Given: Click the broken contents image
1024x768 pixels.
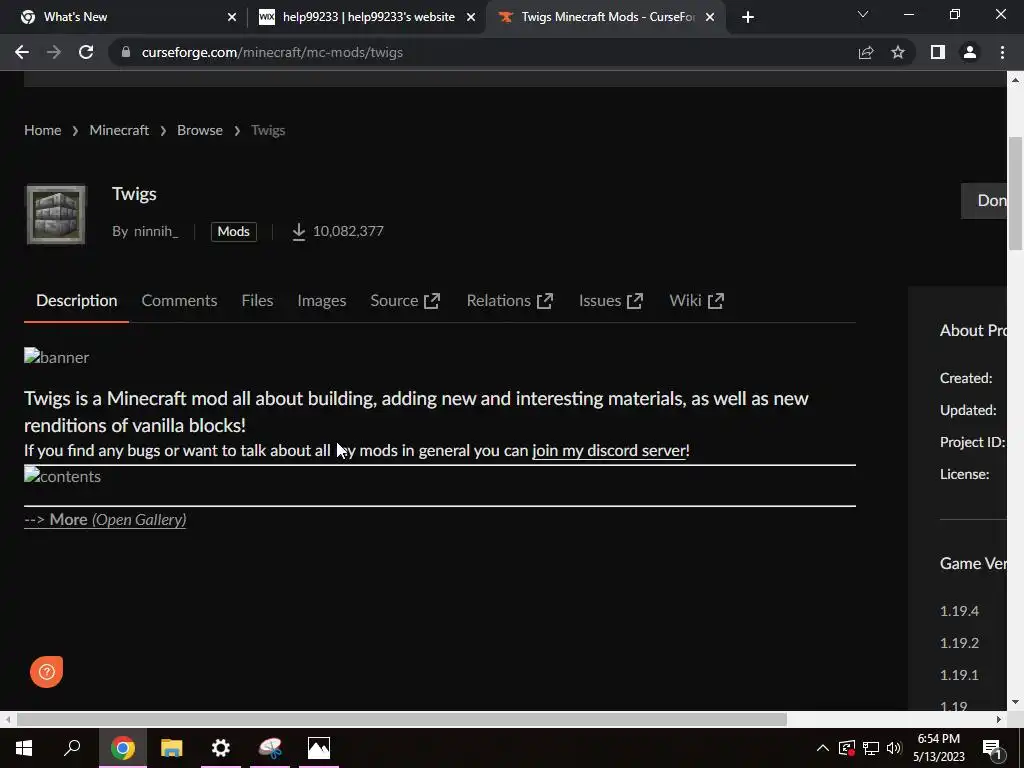Looking at the screenshot, I should click(62, 475).
